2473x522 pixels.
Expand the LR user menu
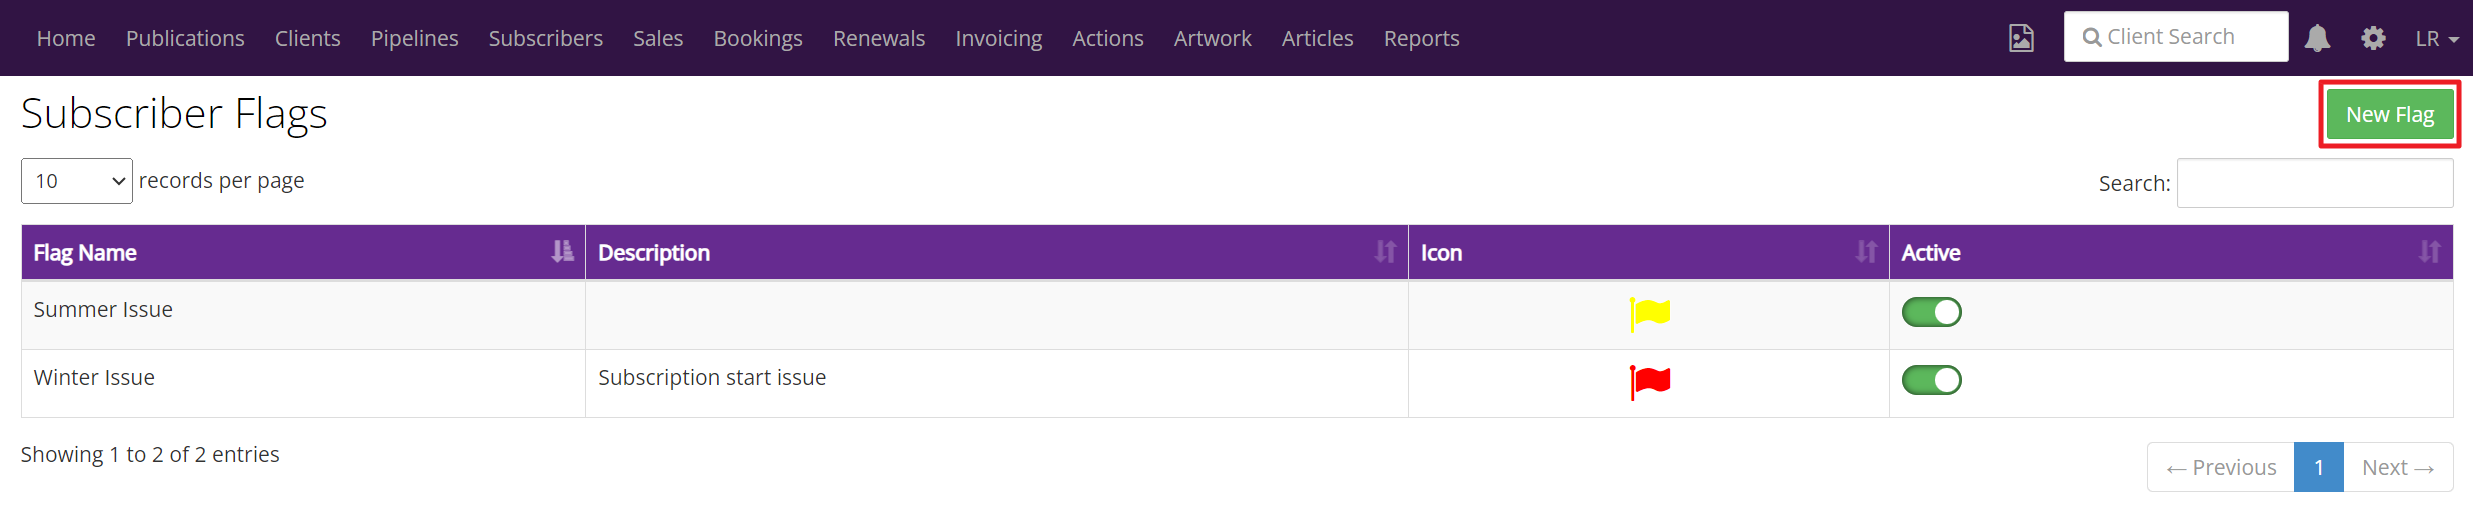coord(2437,38)
